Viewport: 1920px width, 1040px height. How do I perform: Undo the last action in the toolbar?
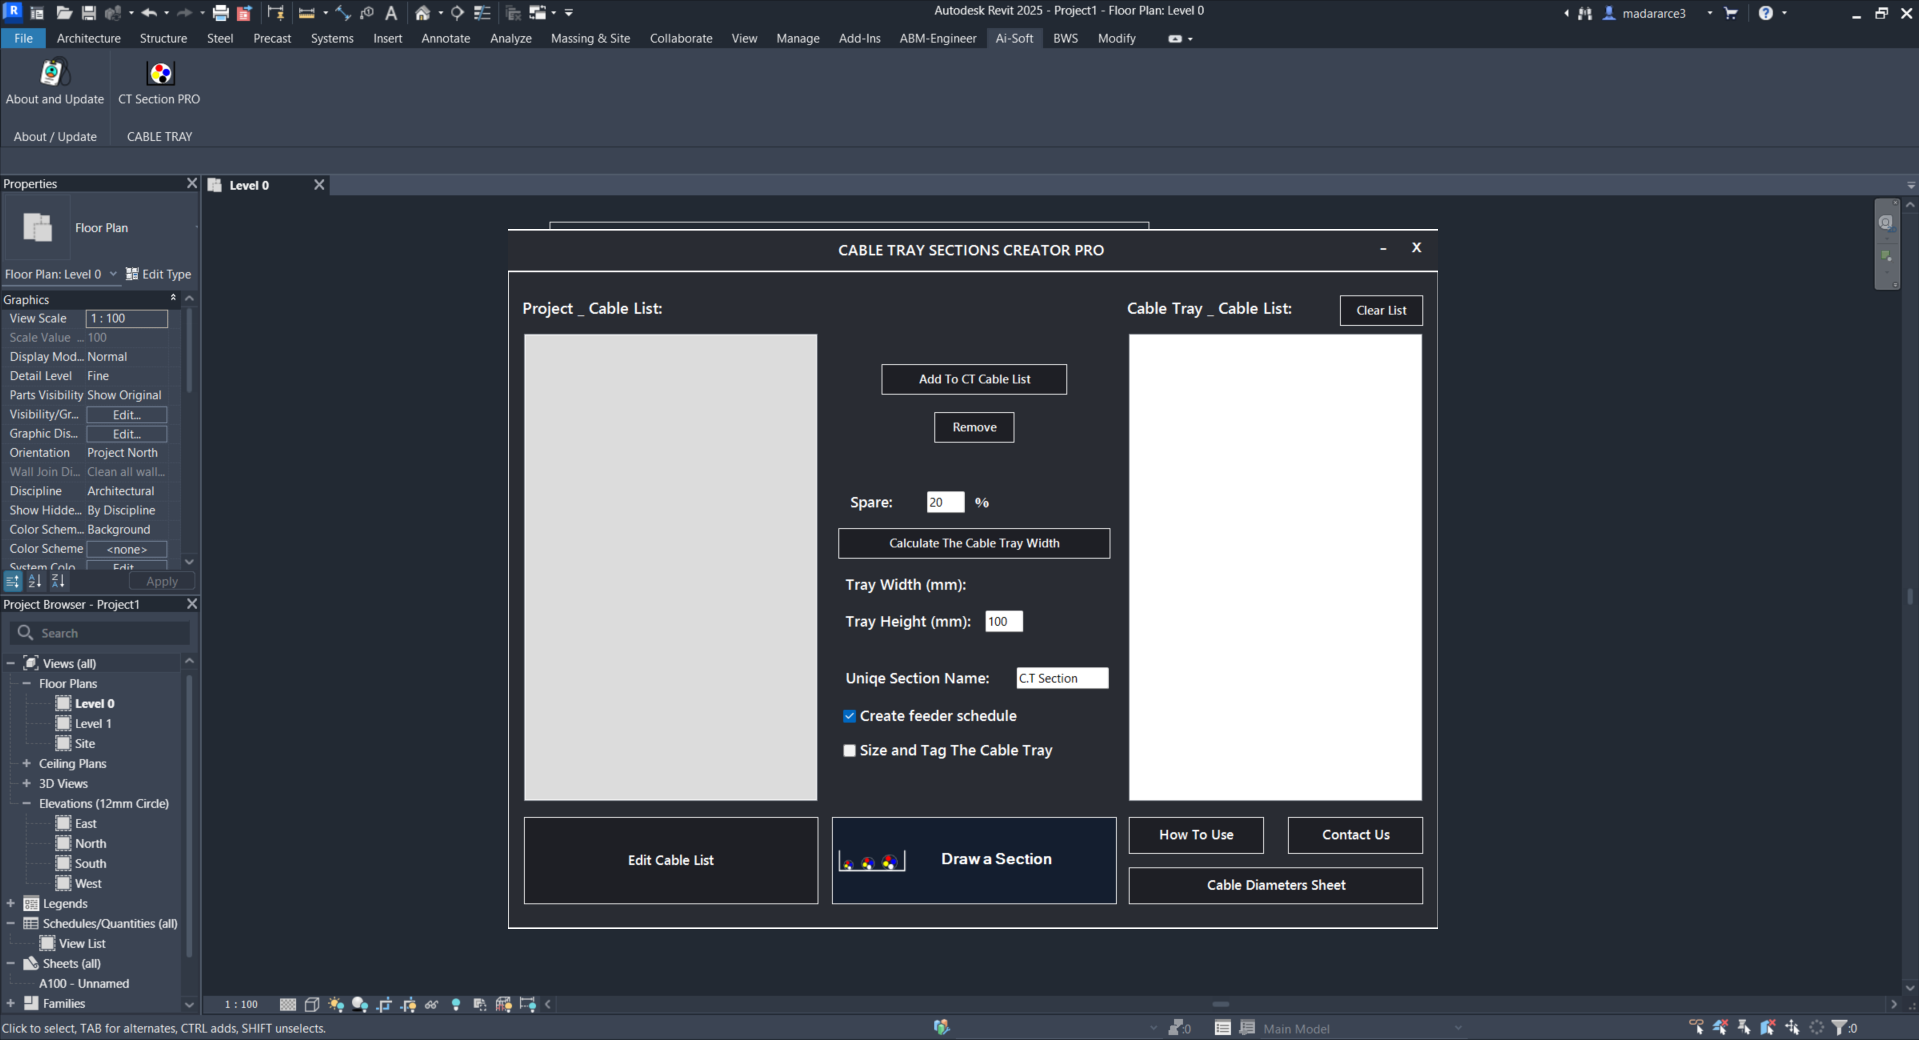point(149,13)
